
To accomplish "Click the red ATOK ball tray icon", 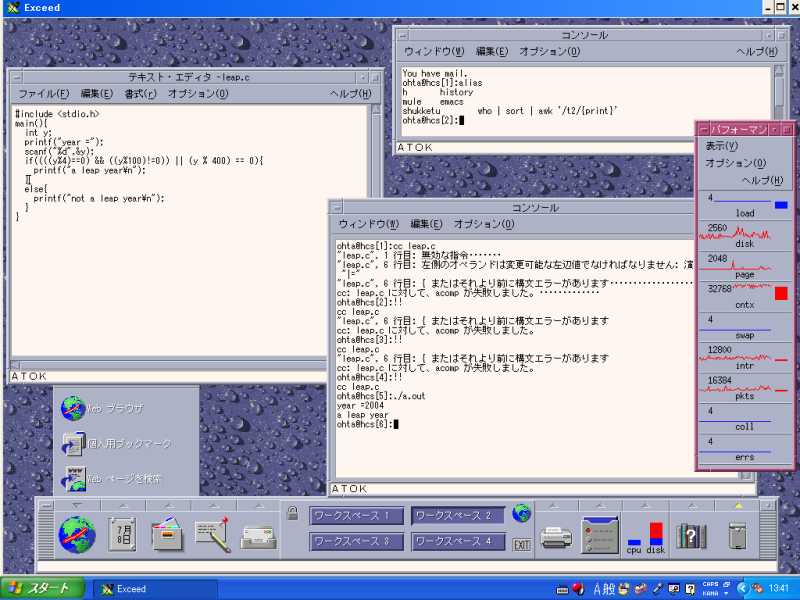I will click(x=578, y=589).
